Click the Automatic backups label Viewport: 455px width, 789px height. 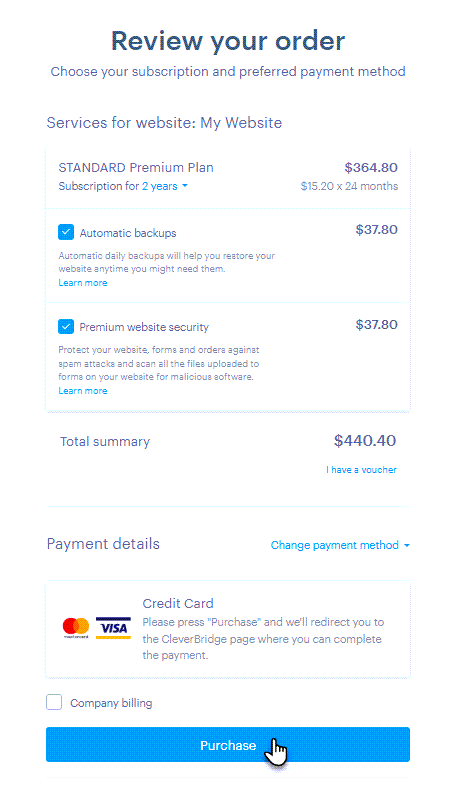[x=128, y=233]
